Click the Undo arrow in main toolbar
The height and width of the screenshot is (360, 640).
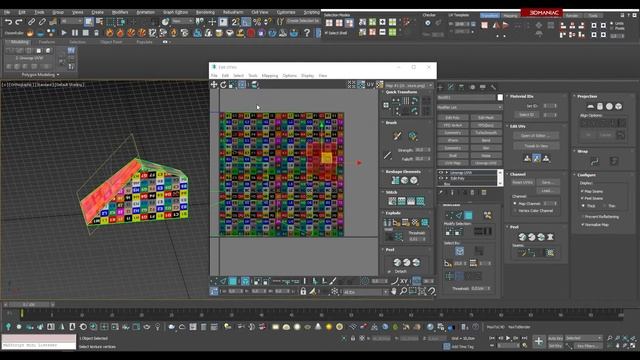point(8,22)
